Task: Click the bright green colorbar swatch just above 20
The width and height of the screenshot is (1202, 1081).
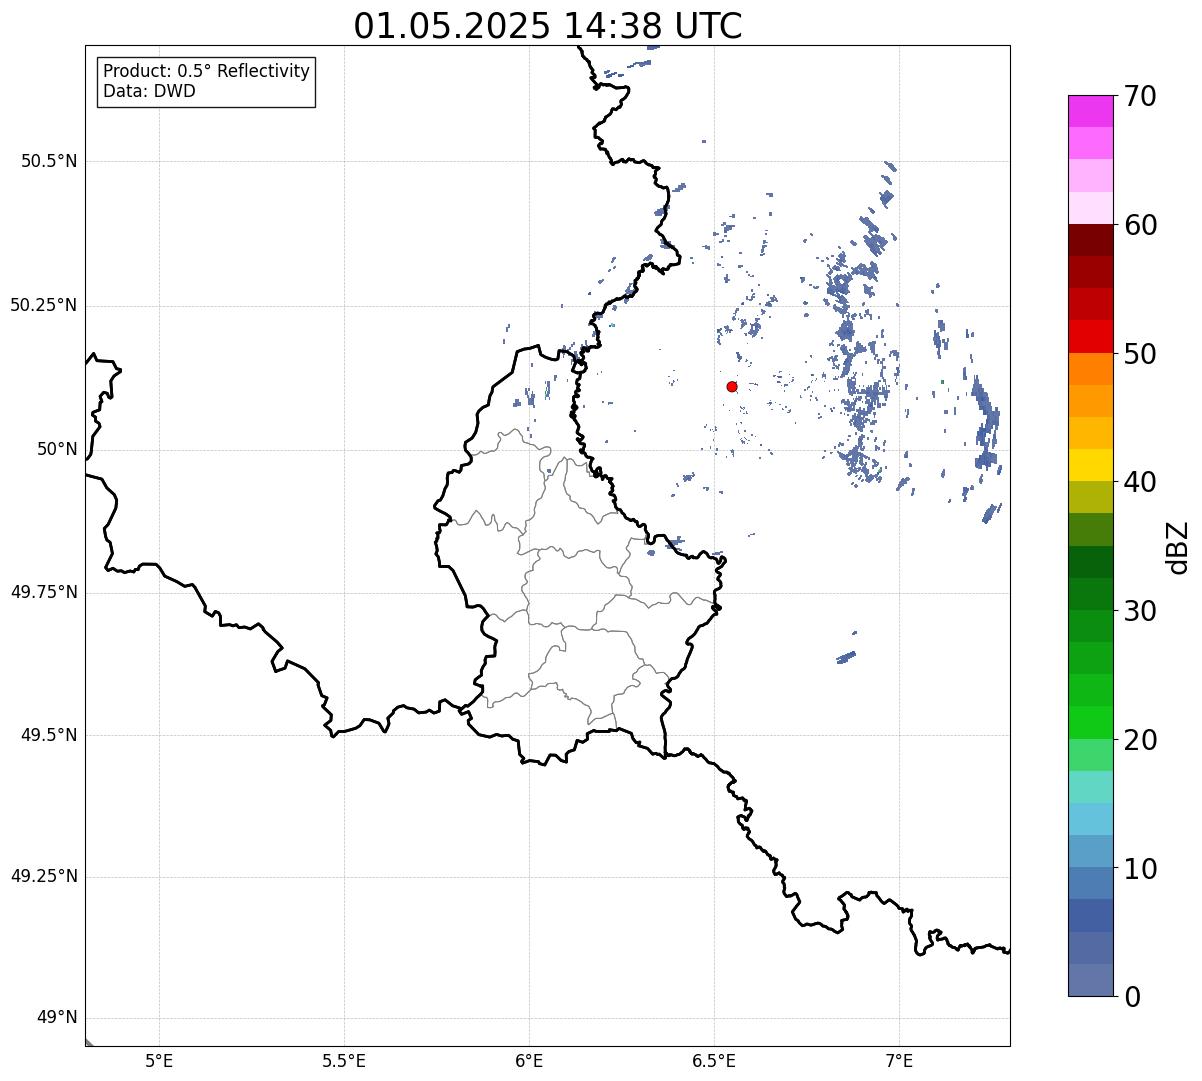Action: [1090, 723]
